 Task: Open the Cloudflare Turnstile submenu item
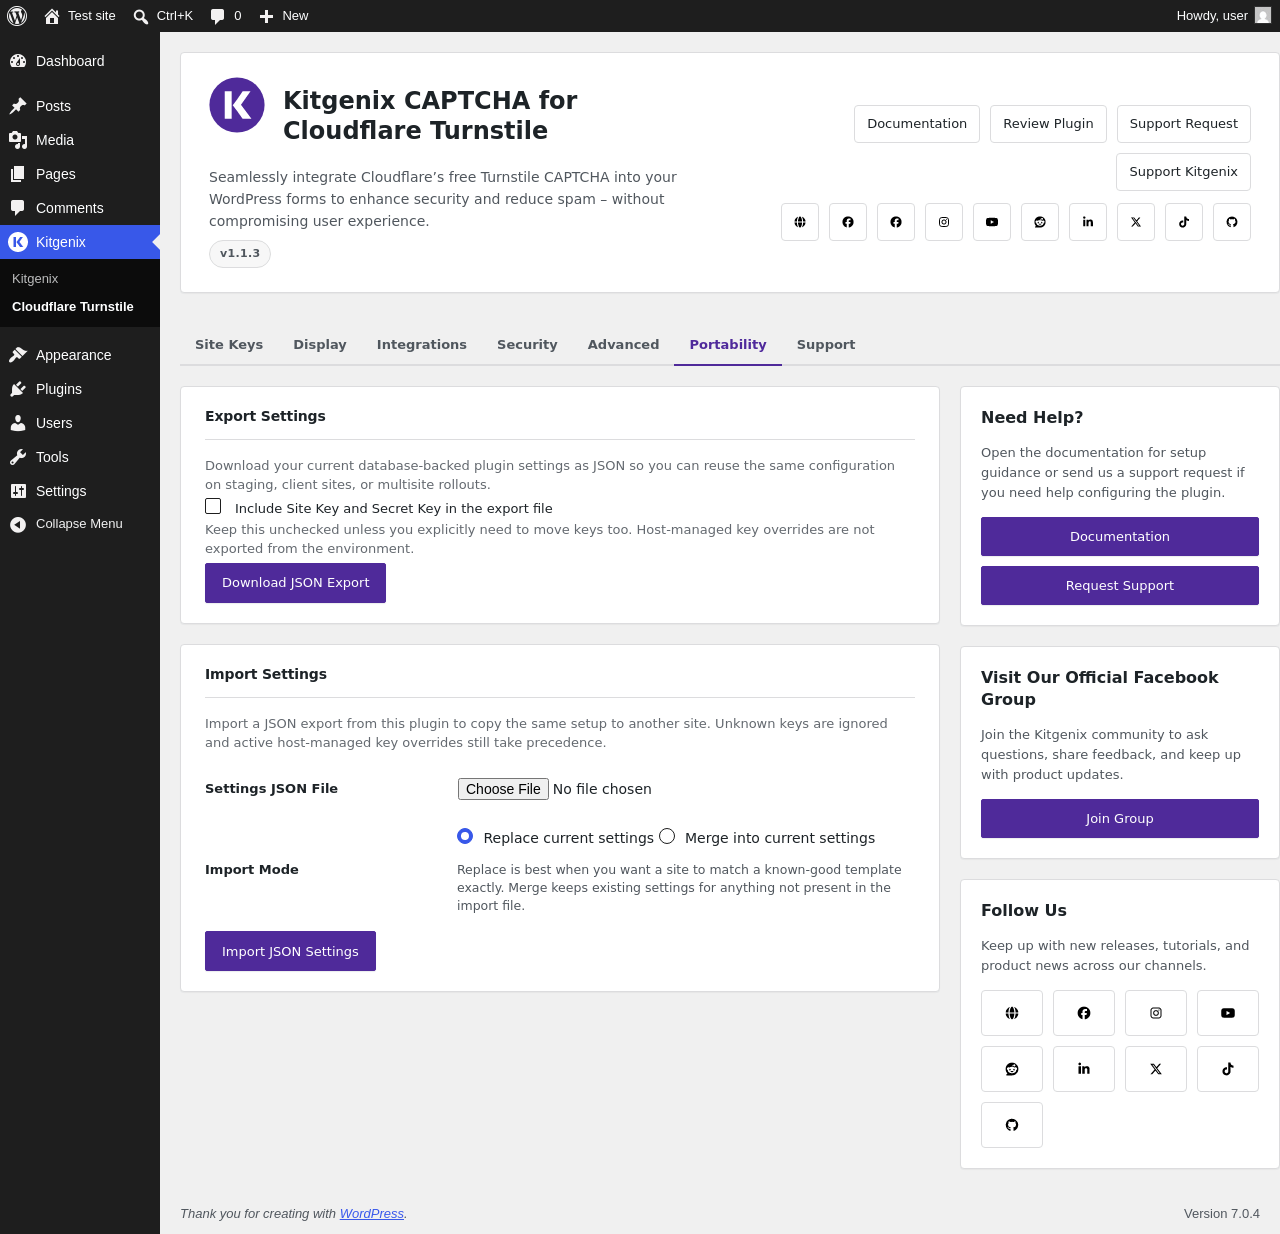(80, 307)
